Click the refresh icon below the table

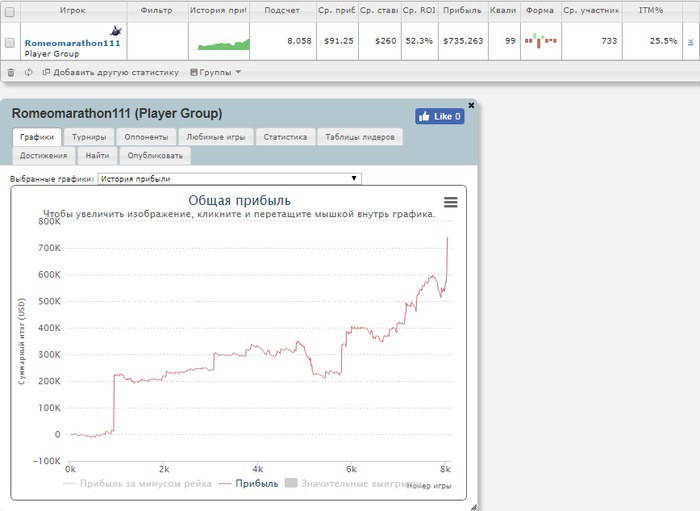pyautogui.click(x=28, y=72)
